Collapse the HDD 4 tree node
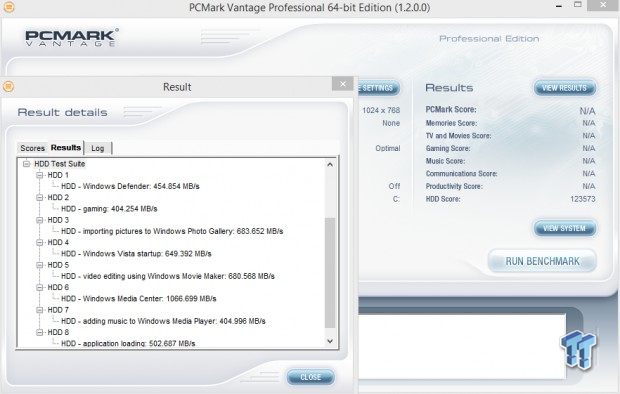The width and height of the screenshot is (620, 394). coord(40,242)
